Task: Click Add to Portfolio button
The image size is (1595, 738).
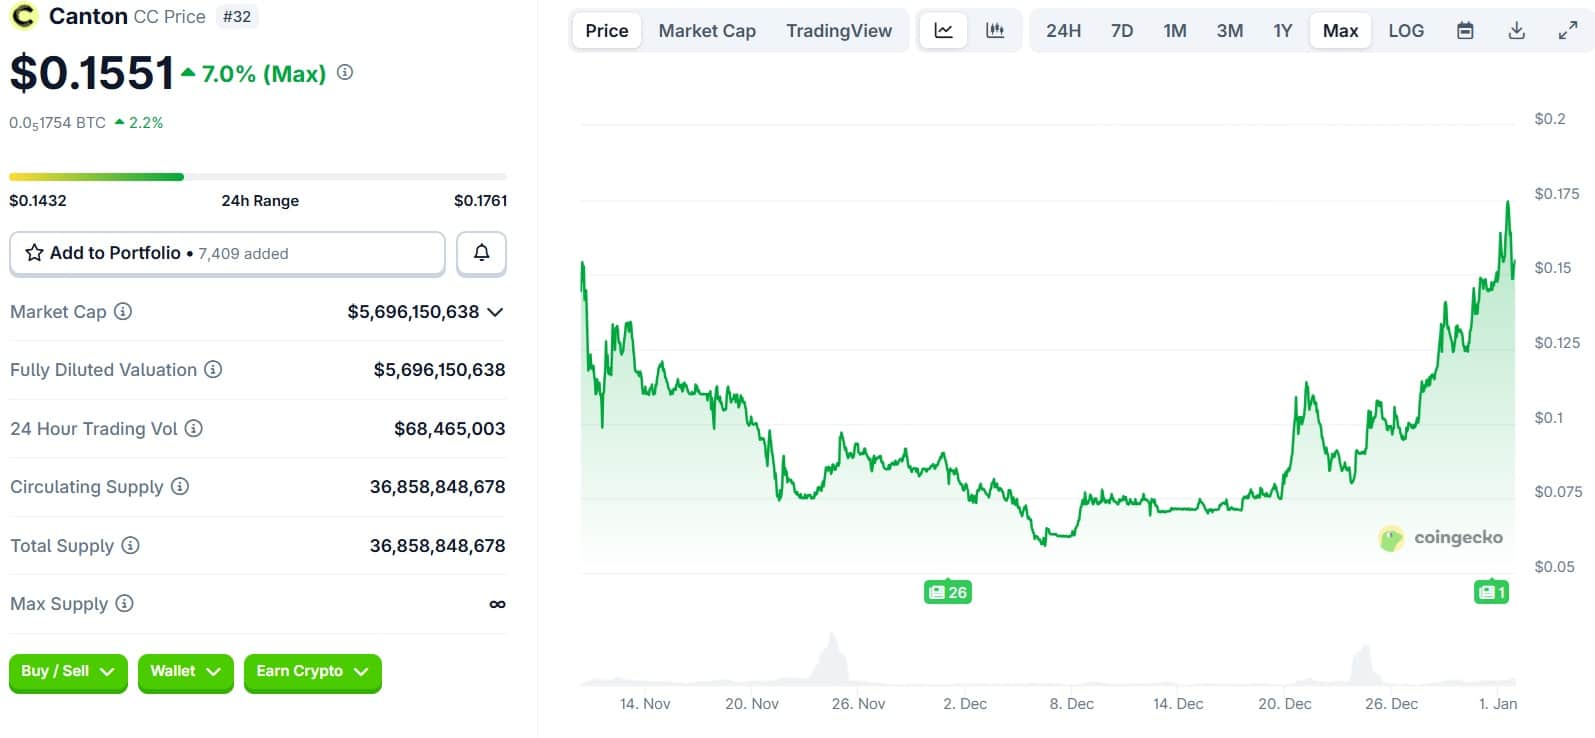Action: (x=227, y=253)
